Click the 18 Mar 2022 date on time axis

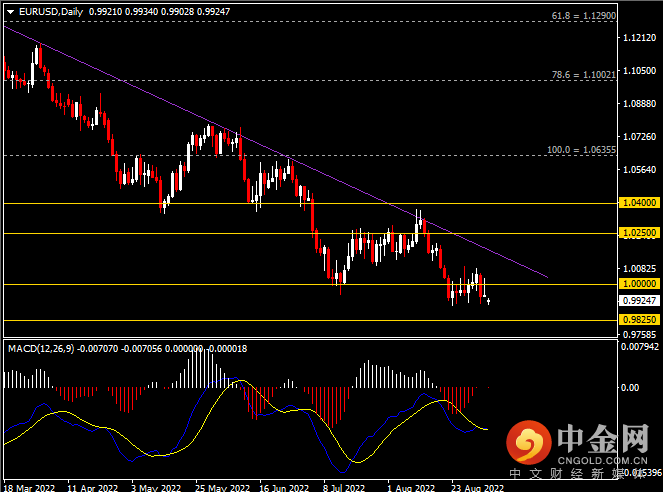(x=30, y=488)
